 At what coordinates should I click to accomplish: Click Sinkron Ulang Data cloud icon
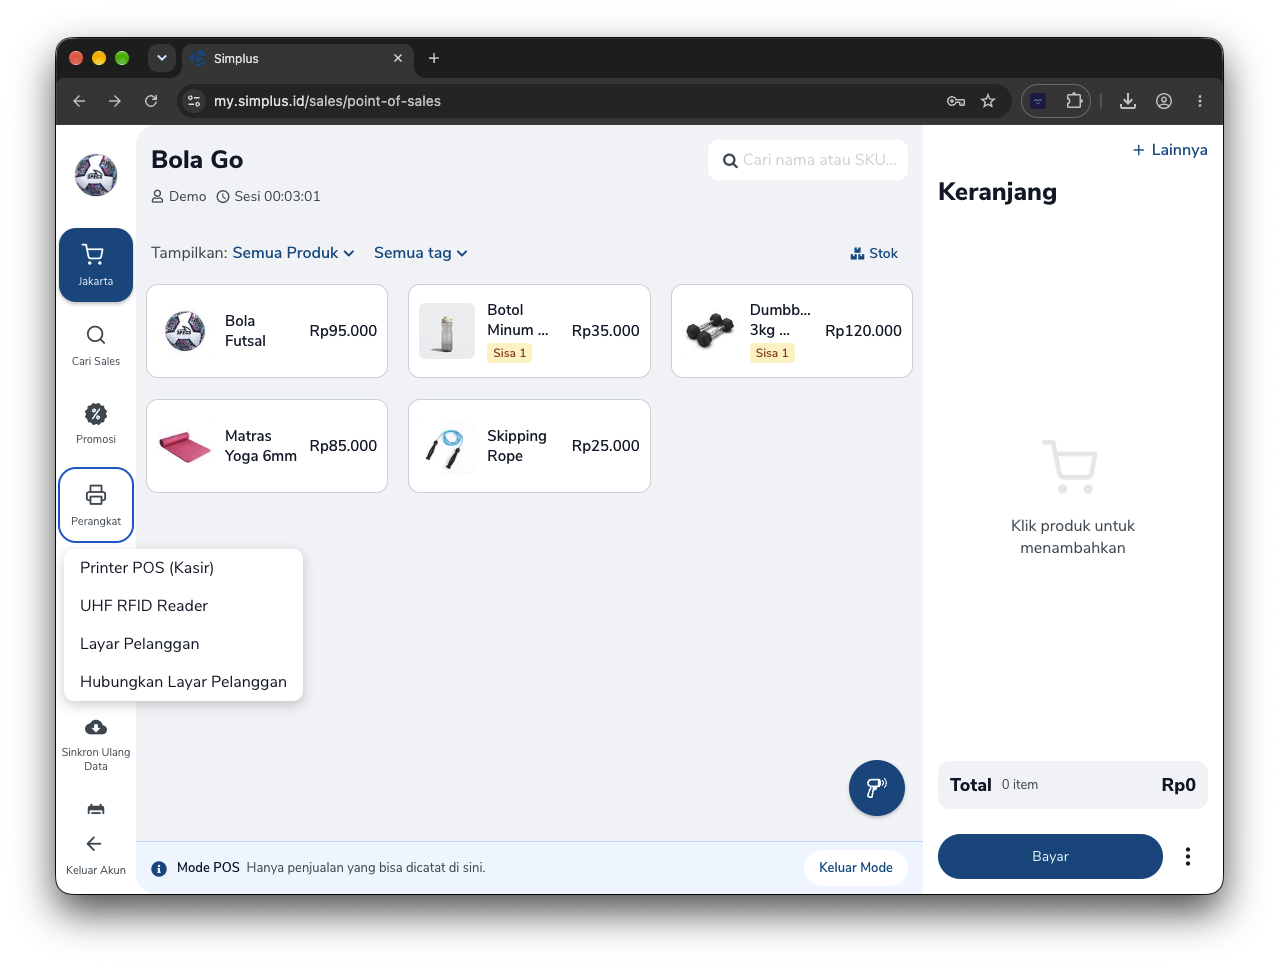tap(96, 727)
